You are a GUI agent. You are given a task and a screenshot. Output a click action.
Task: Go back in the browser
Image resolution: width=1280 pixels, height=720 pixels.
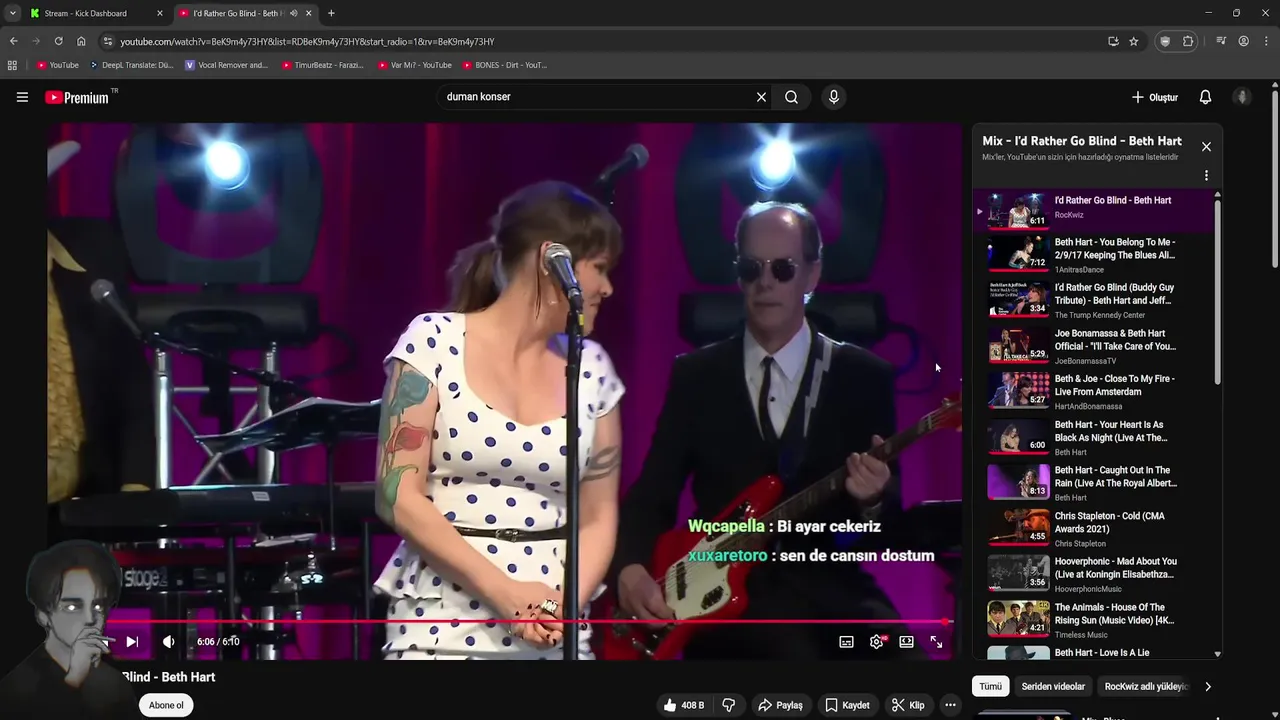13,41
